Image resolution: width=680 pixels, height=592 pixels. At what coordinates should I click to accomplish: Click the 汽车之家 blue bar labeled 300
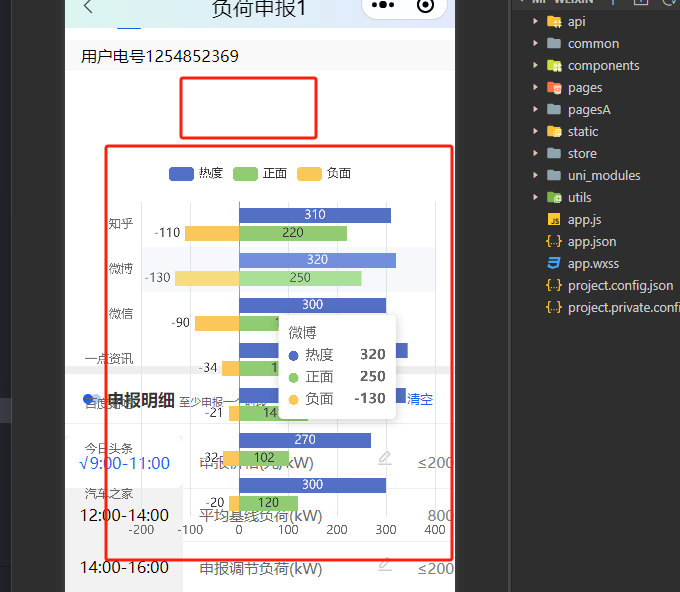point(312,485)
